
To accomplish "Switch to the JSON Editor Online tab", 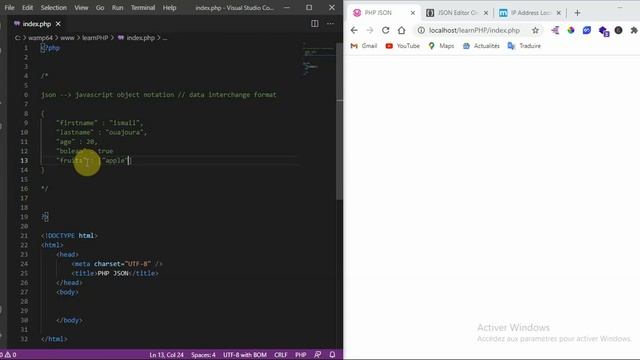I will point(457,13).
